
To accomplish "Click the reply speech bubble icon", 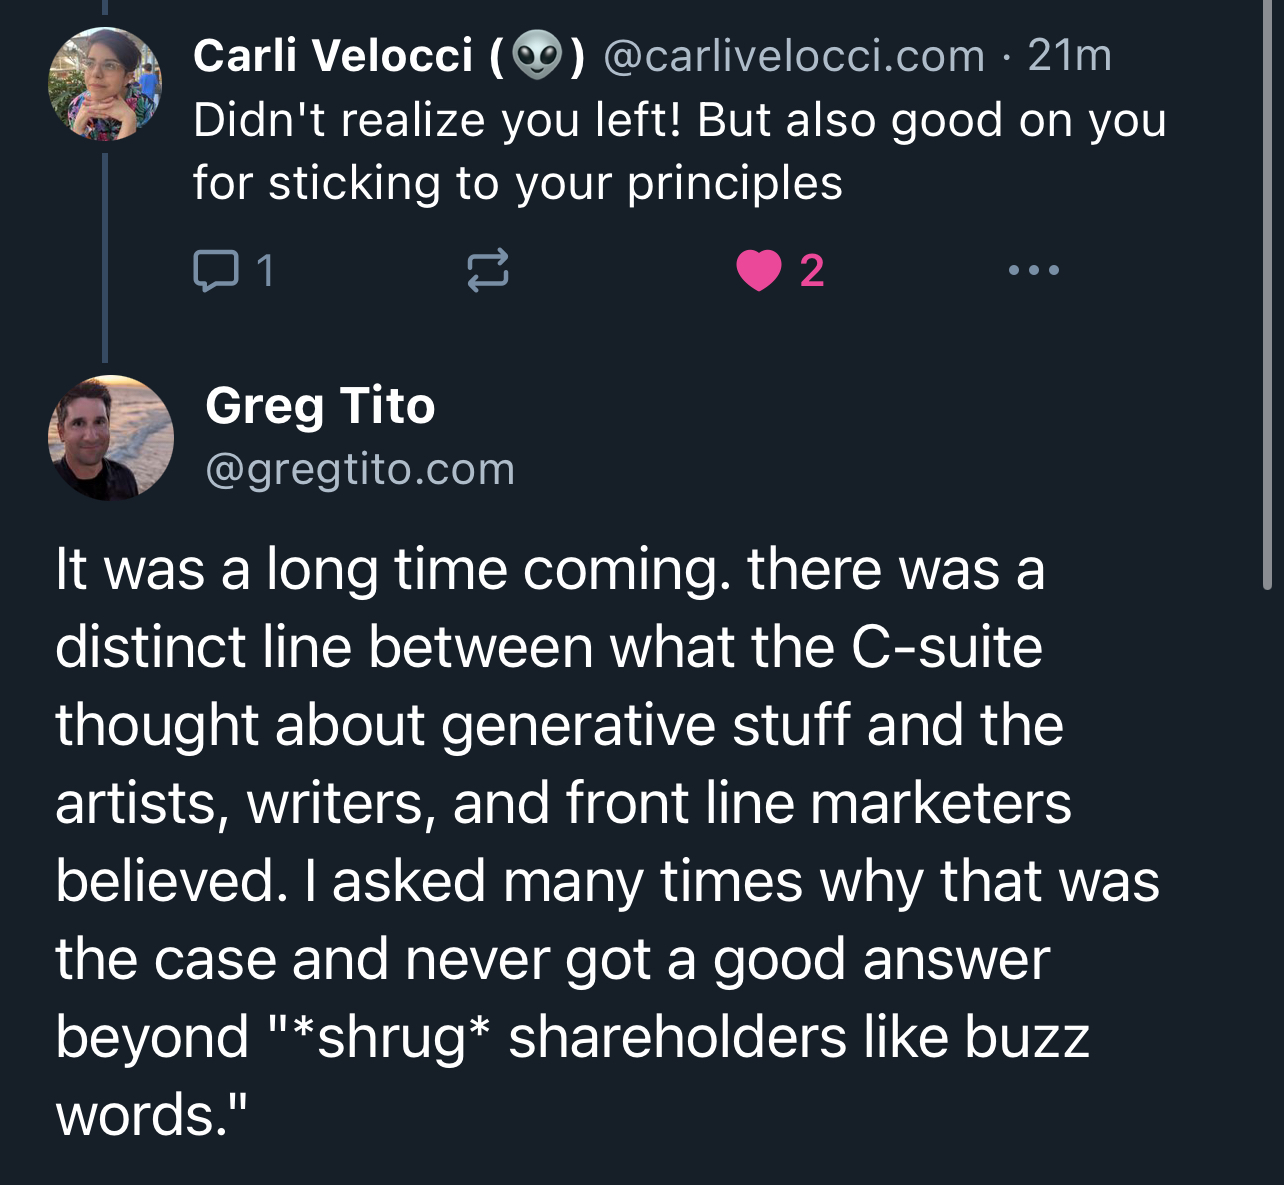I will pos(215,270).
